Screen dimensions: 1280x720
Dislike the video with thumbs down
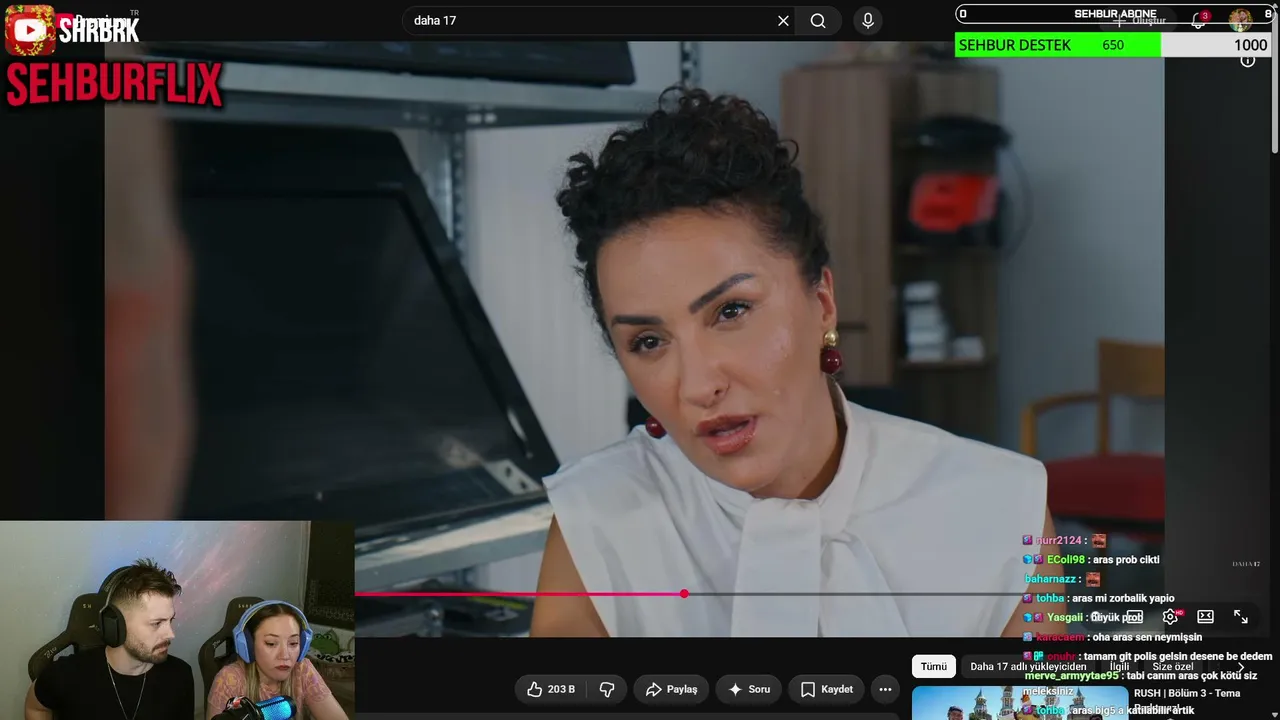click(x=607, y=689)
